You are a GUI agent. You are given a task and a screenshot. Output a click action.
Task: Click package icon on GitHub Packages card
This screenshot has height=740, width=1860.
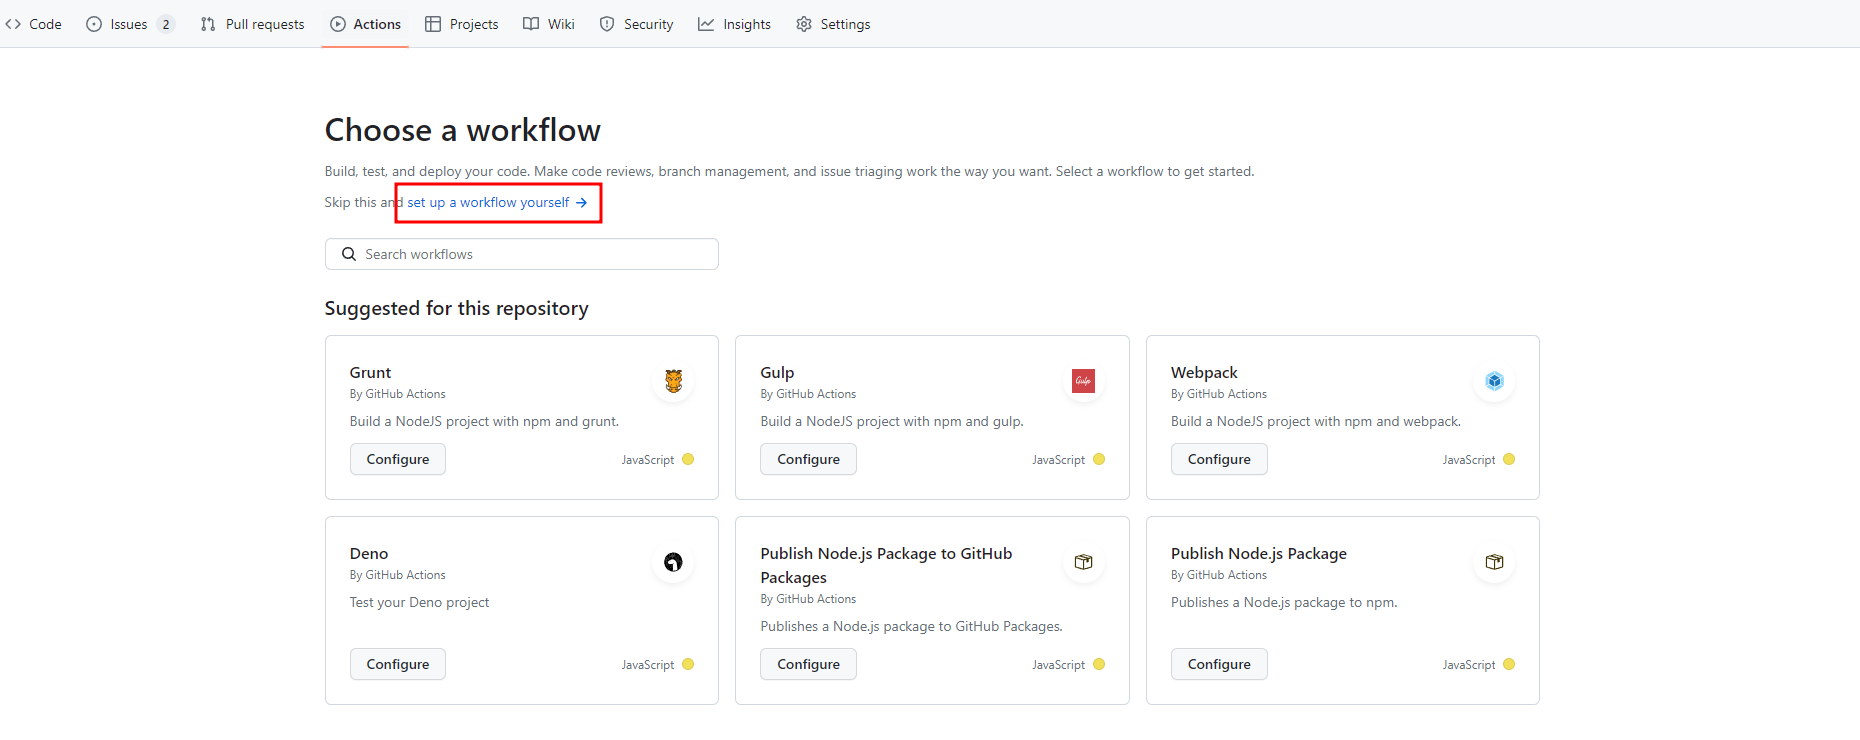(x=1084, y=562)
